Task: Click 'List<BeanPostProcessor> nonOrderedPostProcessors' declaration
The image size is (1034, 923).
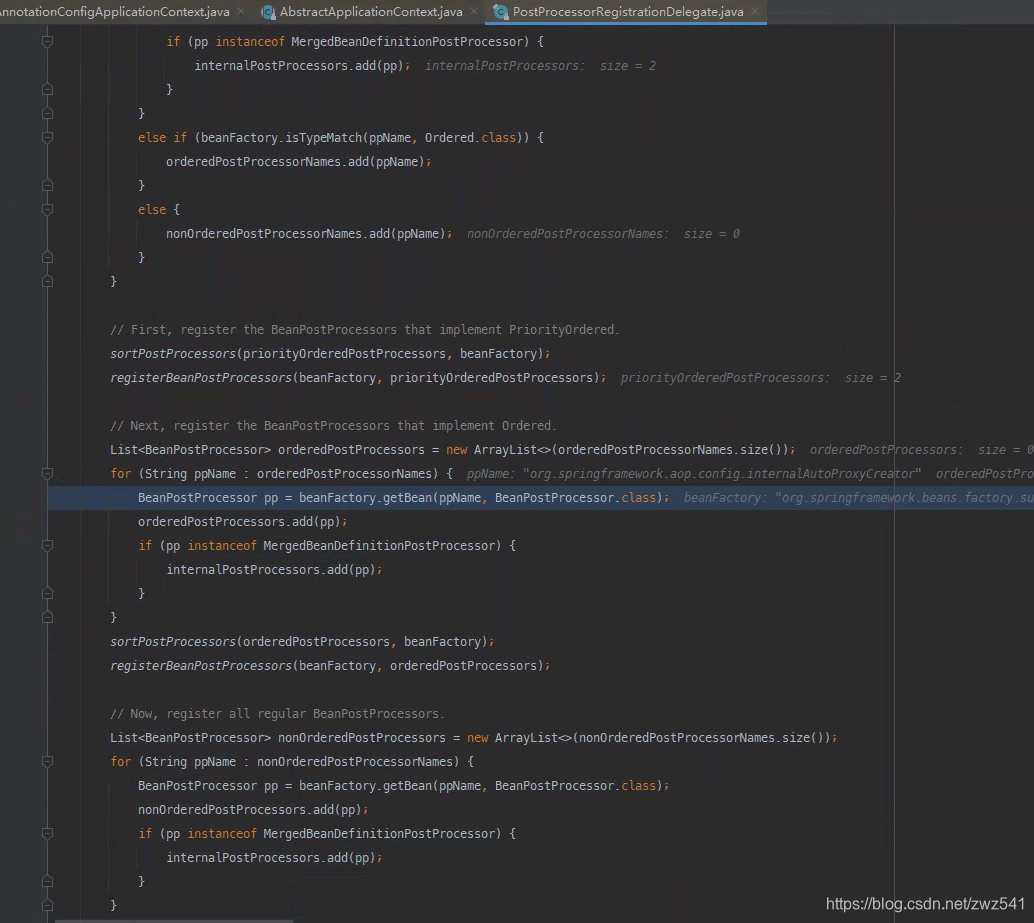Action: click(x=473, y=738)
